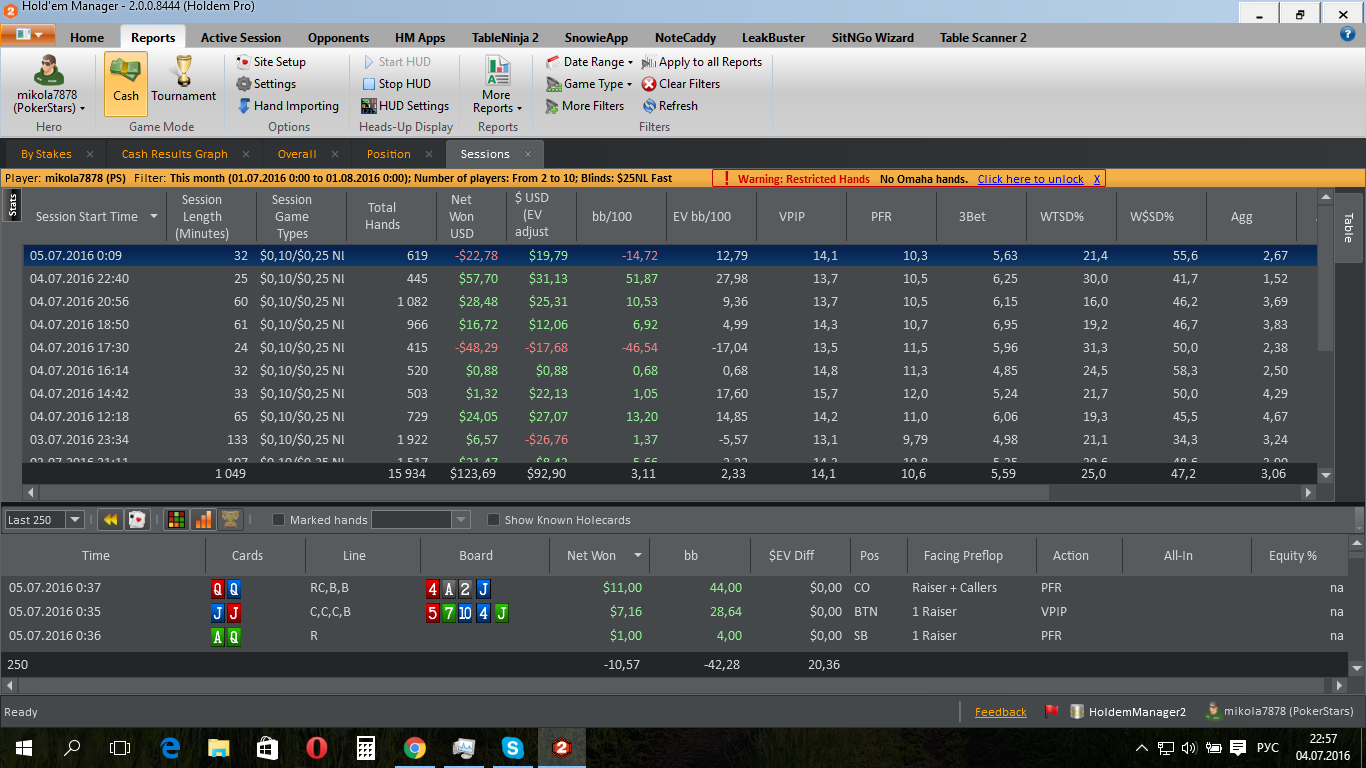1366x768 pixels.
Task: Switch to the Cash Results Graph report tab
Action: pyautogui.click(x=174, y=154)
